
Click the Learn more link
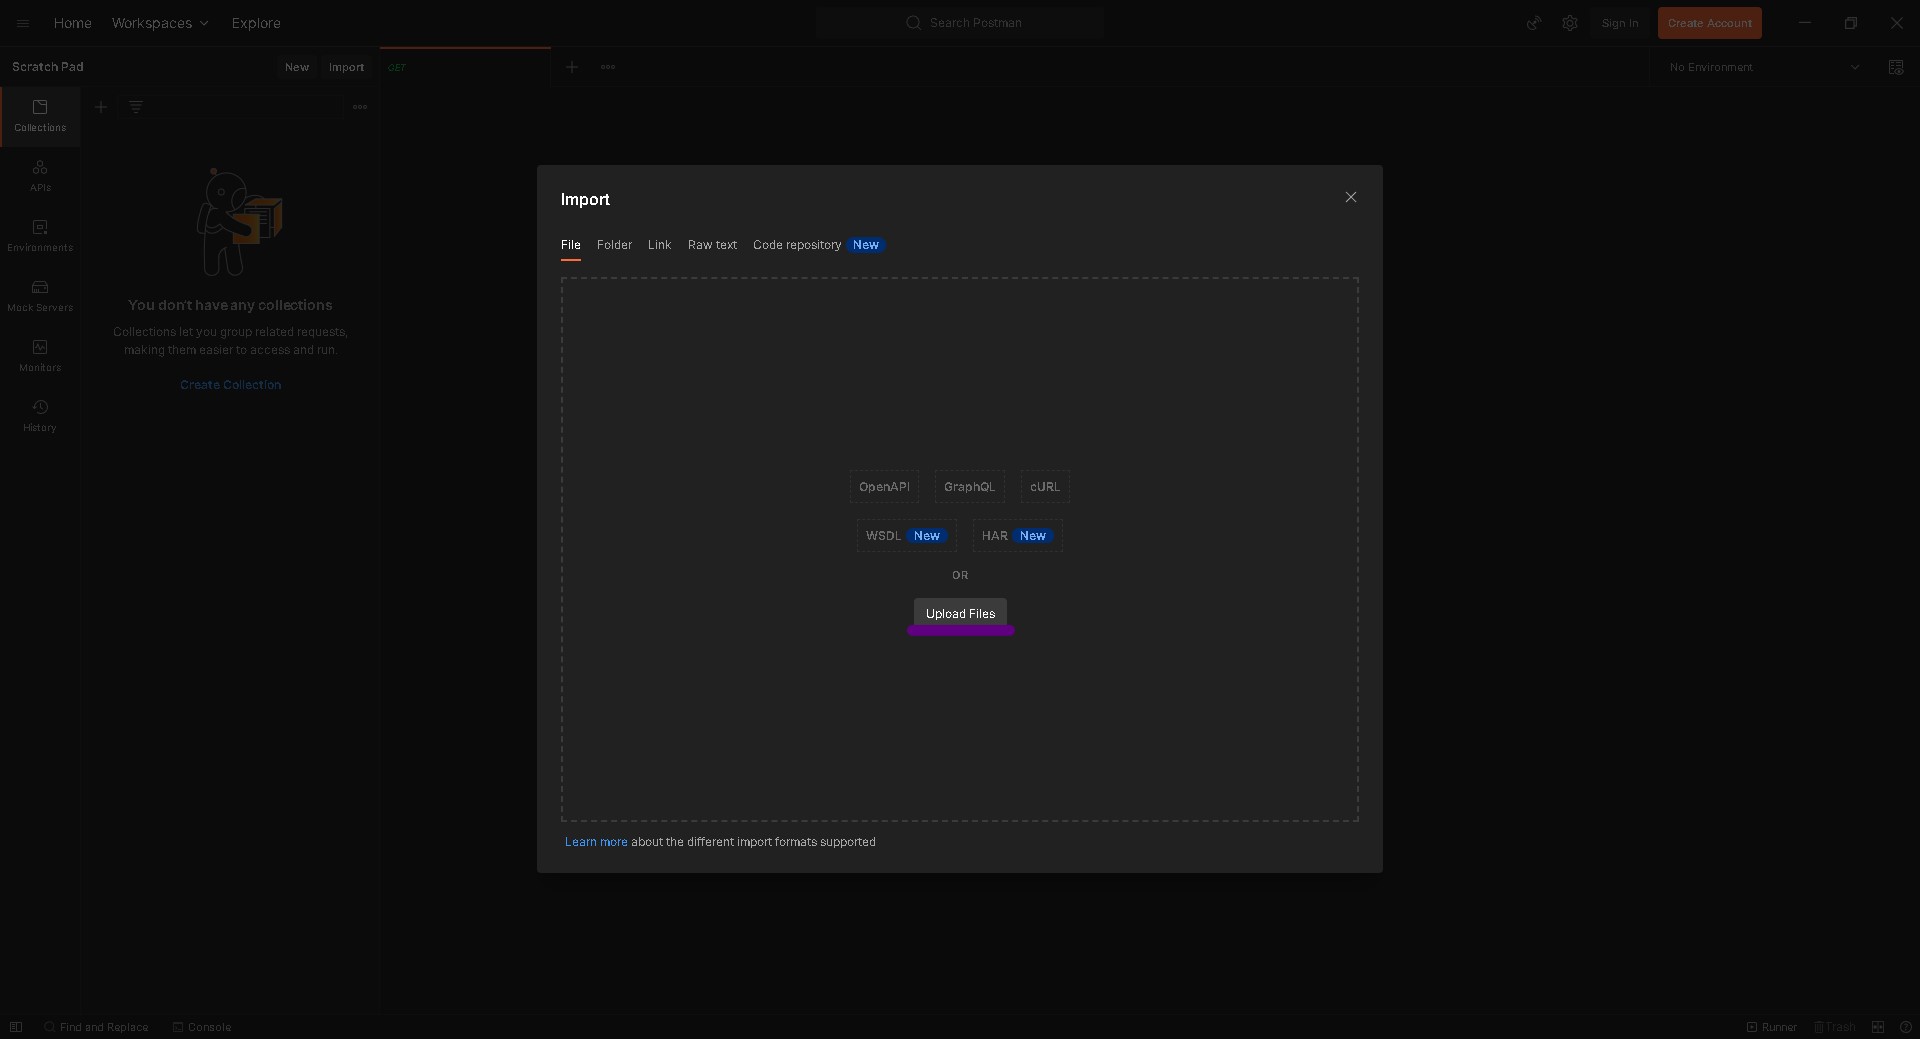pyautogui.click(x=596, y=842)
